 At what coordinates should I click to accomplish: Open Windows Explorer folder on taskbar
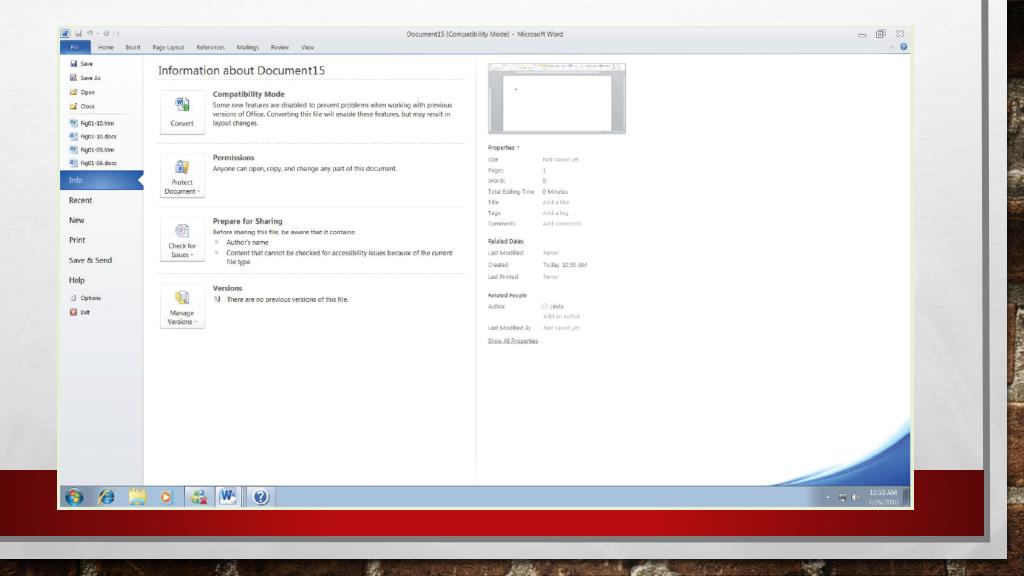tap(137, 497)
